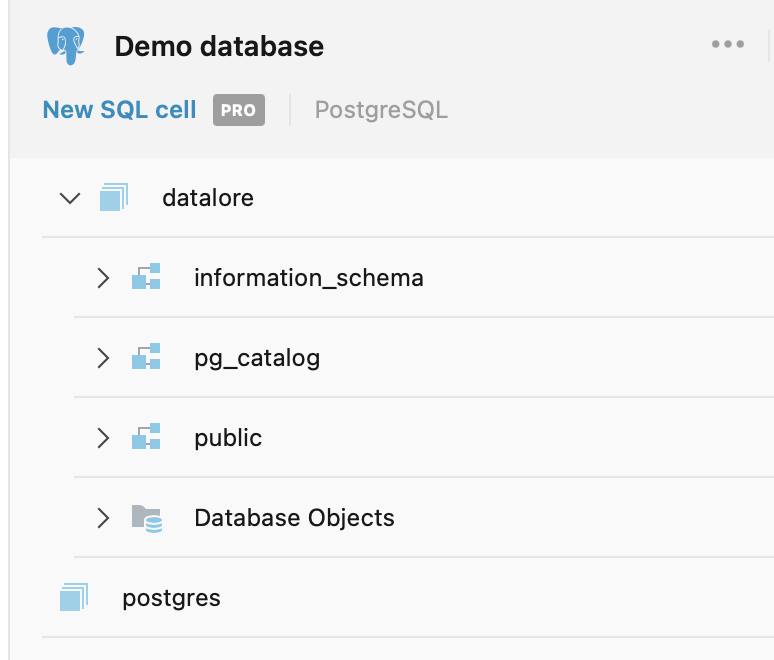Viewport: 774px width, 660px height.
Task: Create a New SQL cell
Action: [119, 110]
